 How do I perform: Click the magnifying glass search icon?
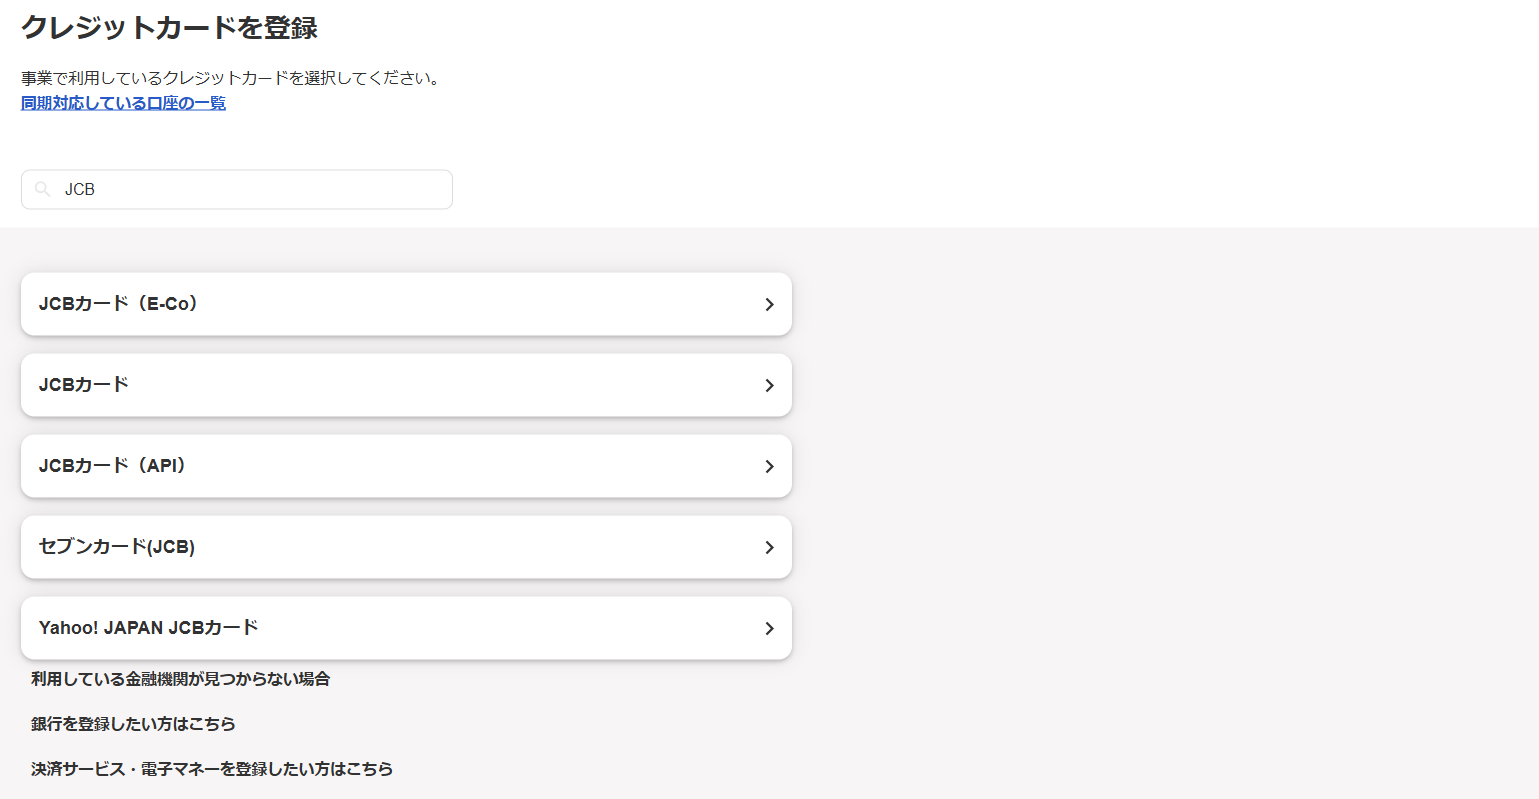click(42, 189)
